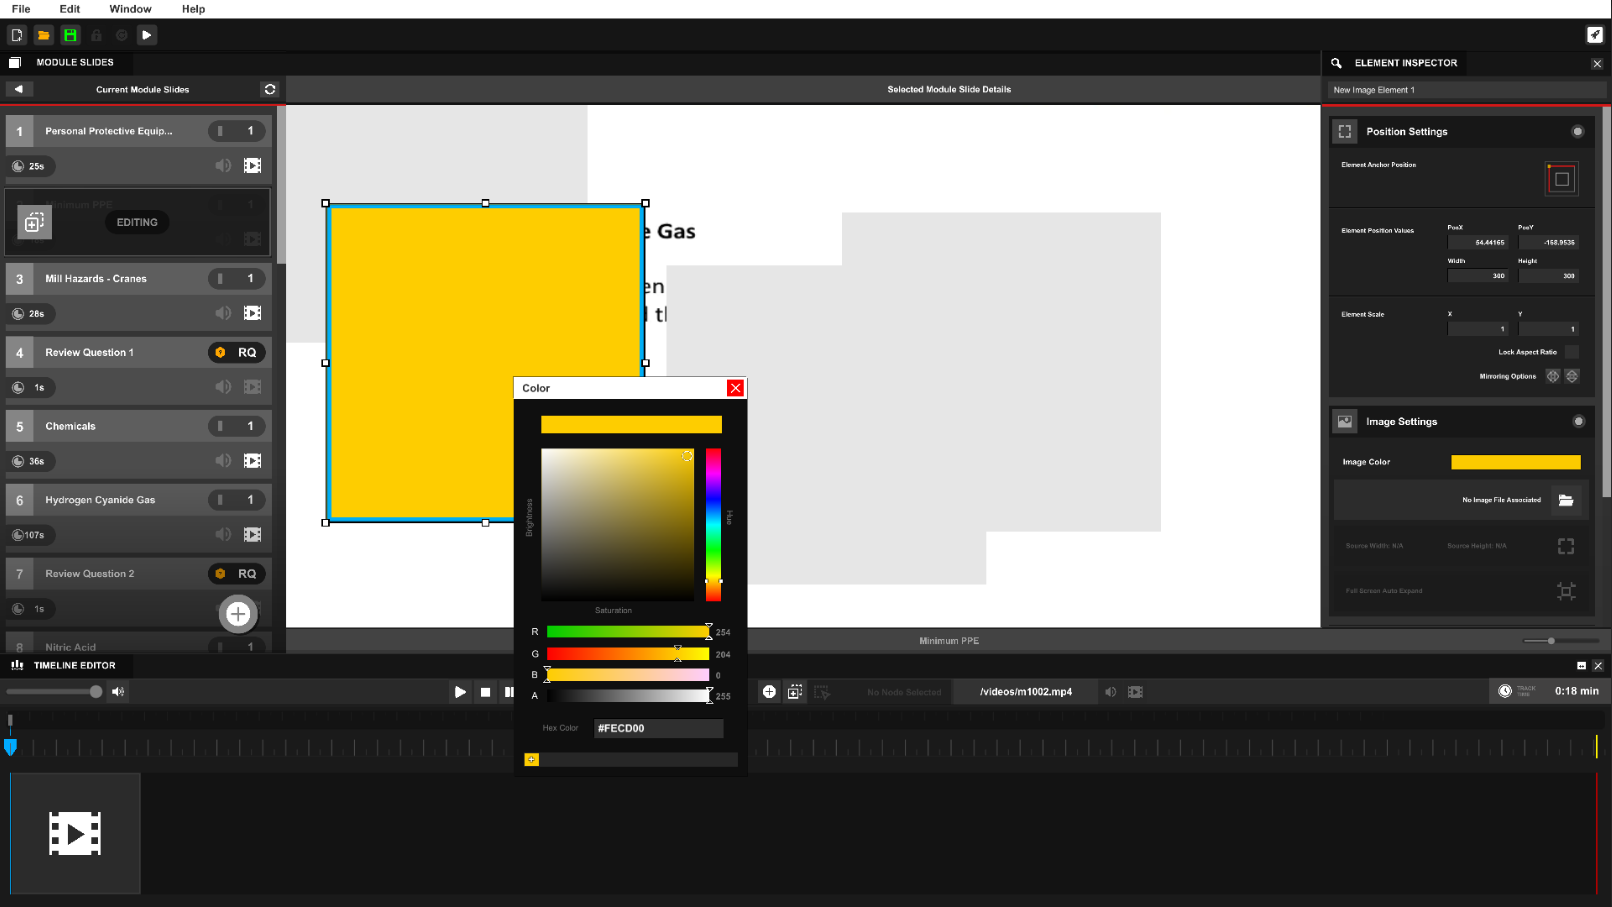Create a new file from toolbar
This screenshot has height=907, width=1612.
tap(17, 35)
